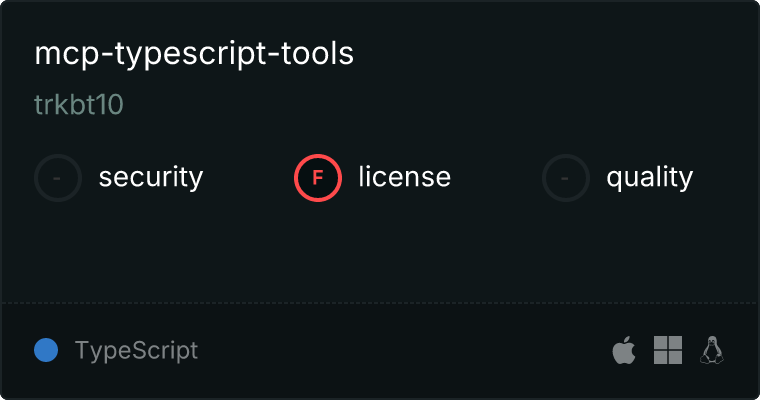Click empty space right of the card title
Screen dimensions: 760x400
tap(550, 54)
